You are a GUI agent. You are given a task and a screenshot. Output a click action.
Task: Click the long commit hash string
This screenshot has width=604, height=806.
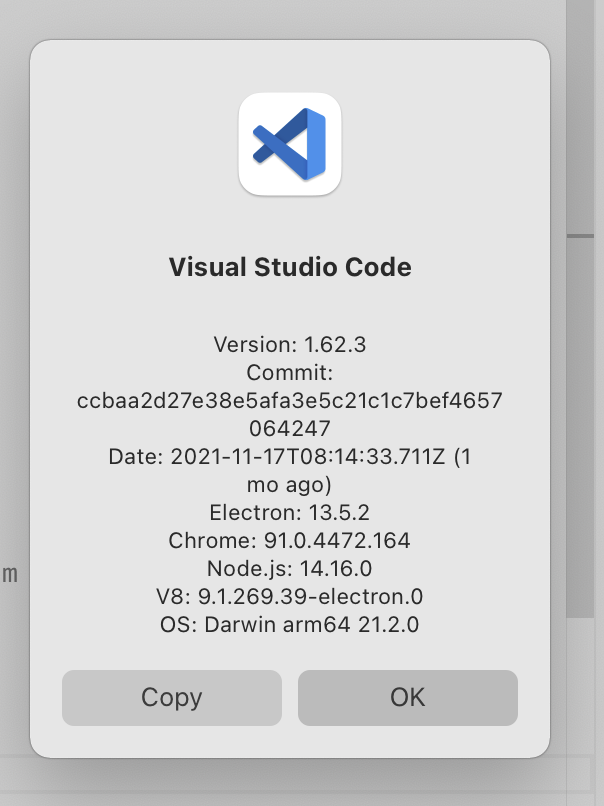[x=290, y=400]
